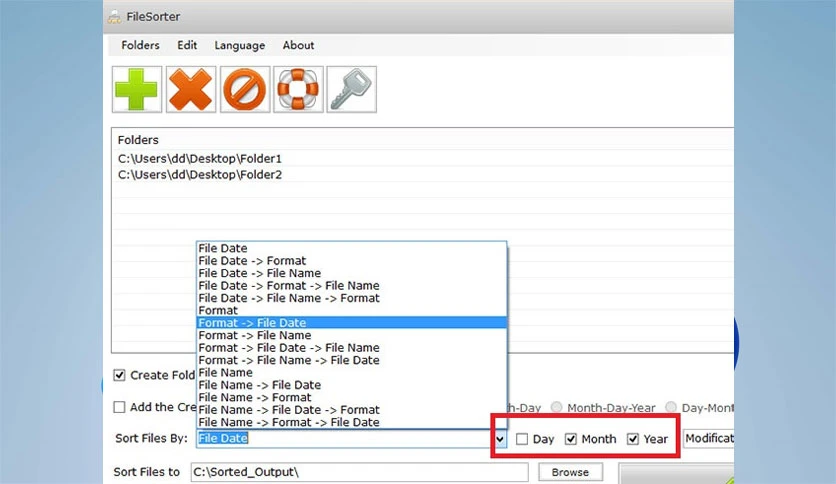The height and width of the screenshot is (484, 836).
Task: Click the Sort Files By combo box arrow
Action: [x=500, y=439]
